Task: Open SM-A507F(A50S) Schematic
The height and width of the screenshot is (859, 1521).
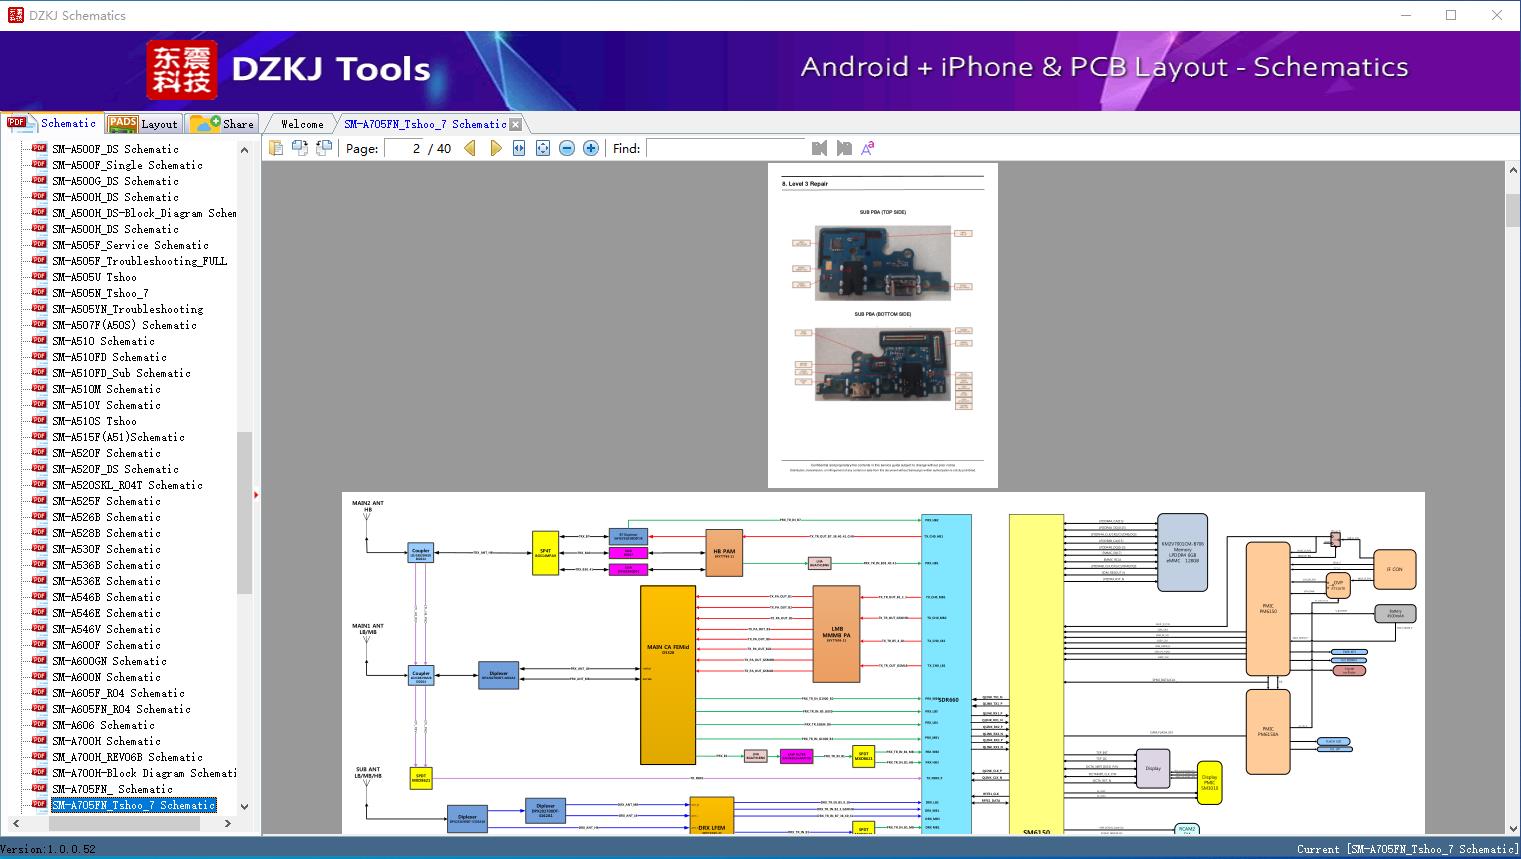Action: [124, 325]
